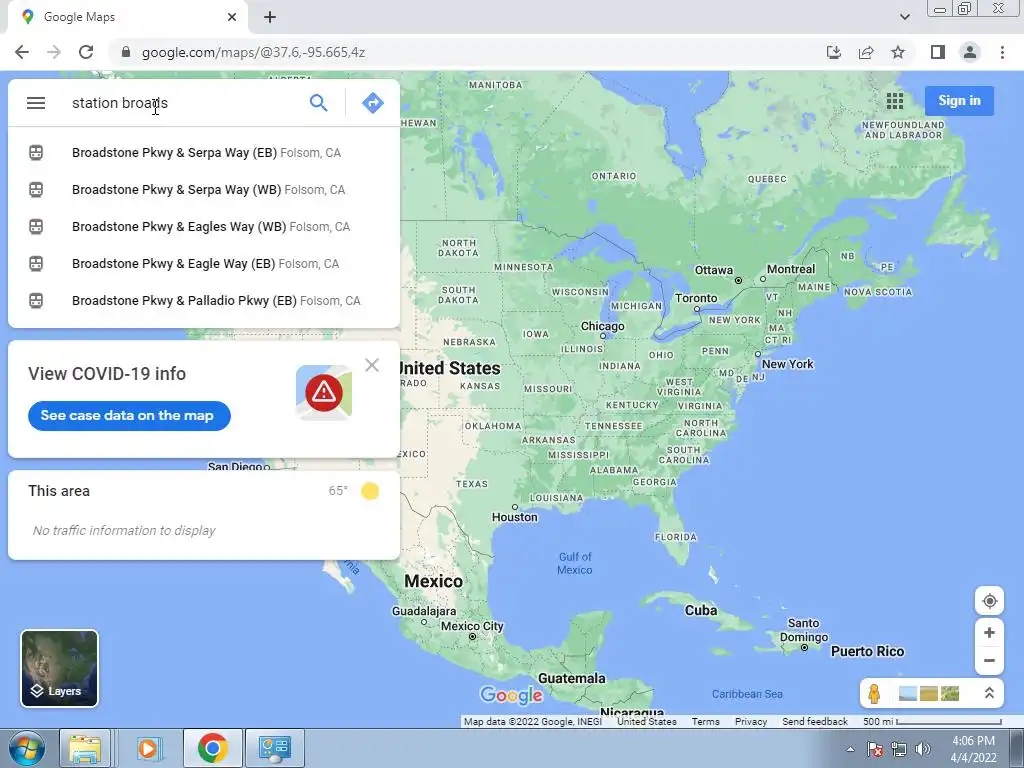Click transit icon beside Serpa Way (EB)
1024x768 pixels.
click(x=36, y=153)
